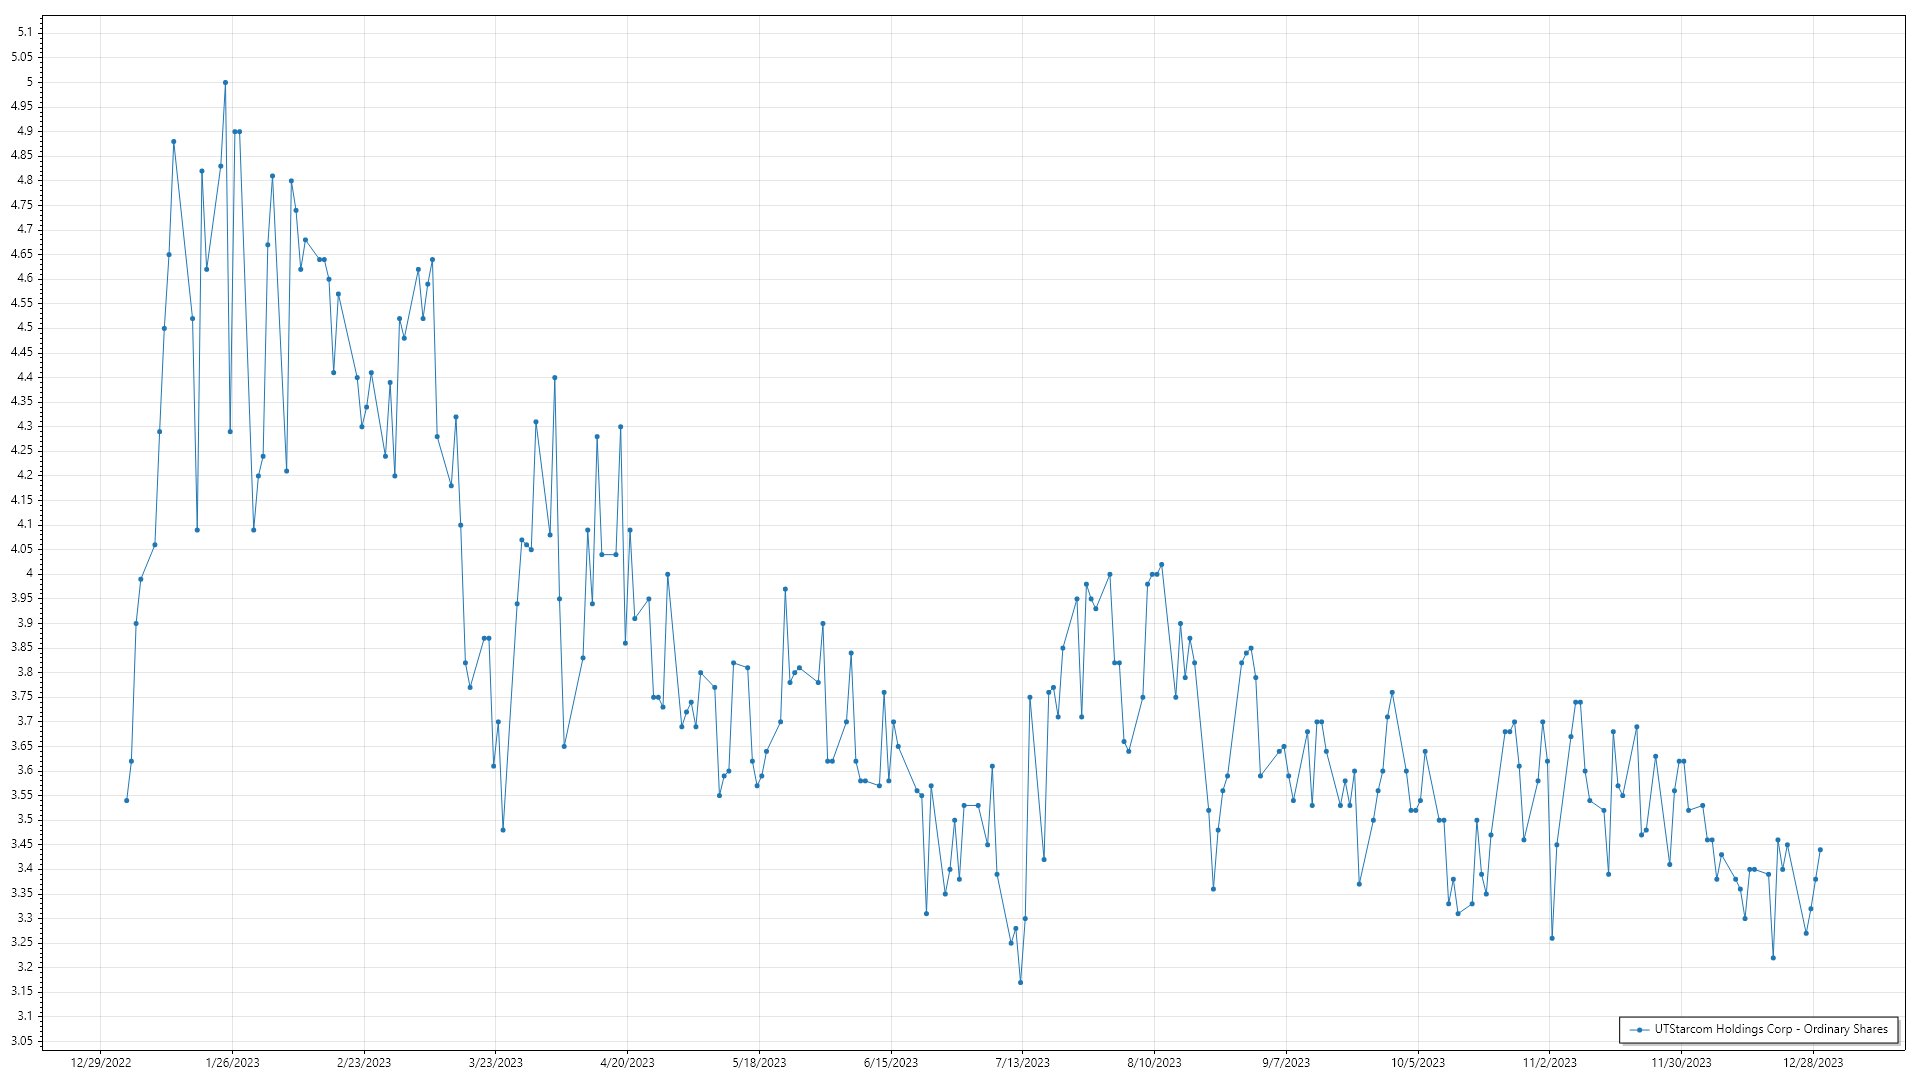This screenshot has width=1920, height=1080.
Task: Select the 12/28/2023 x-axis date label
Action: 1813,1063
